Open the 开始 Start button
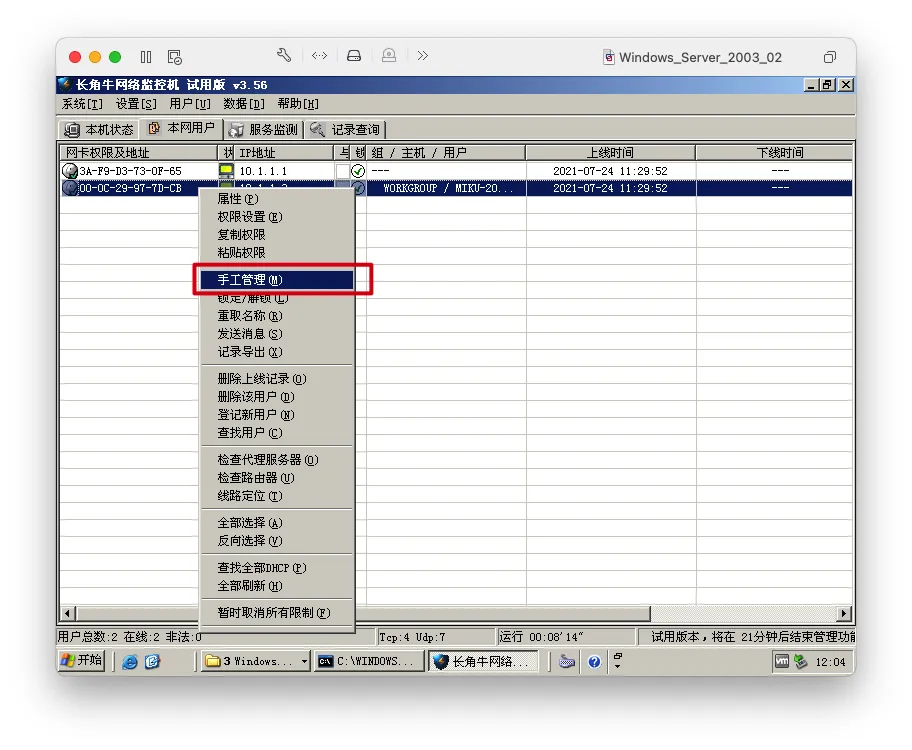912x750 pixels. pyautogui.click(x=82, y=661)
